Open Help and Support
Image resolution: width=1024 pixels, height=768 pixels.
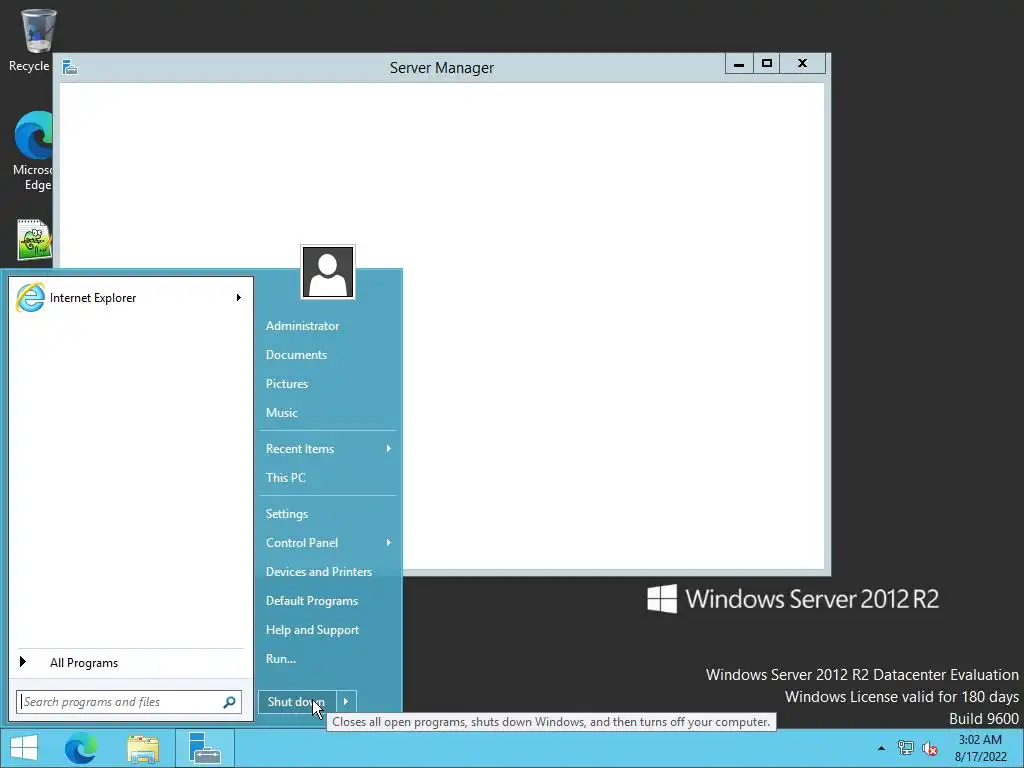[312, 630]
